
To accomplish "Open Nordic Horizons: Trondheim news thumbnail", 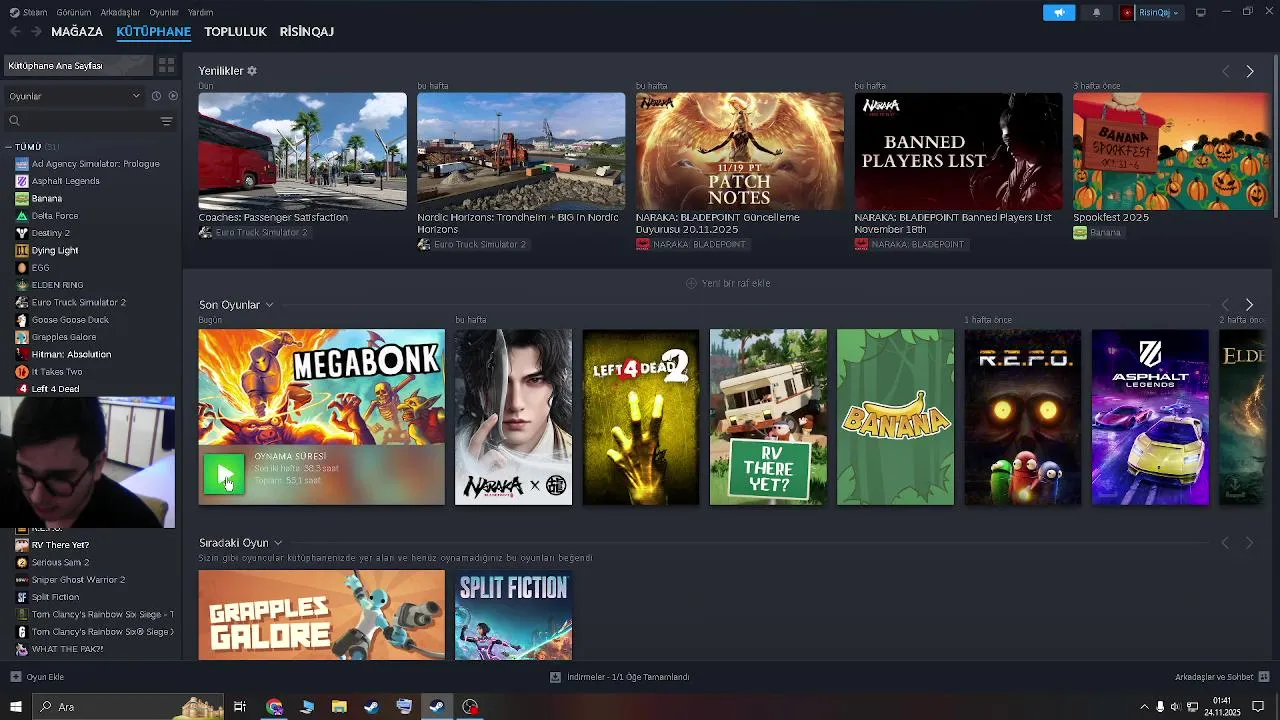I will coord(521,151).
